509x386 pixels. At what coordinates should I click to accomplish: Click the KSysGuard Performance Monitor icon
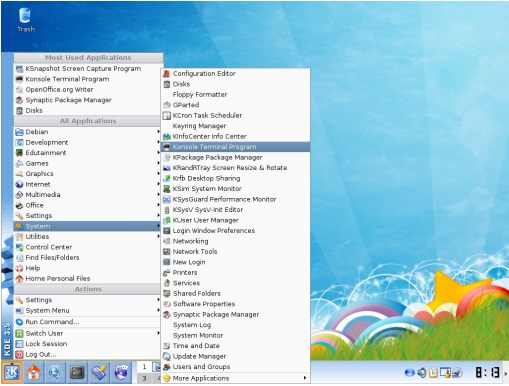(167, 199)
